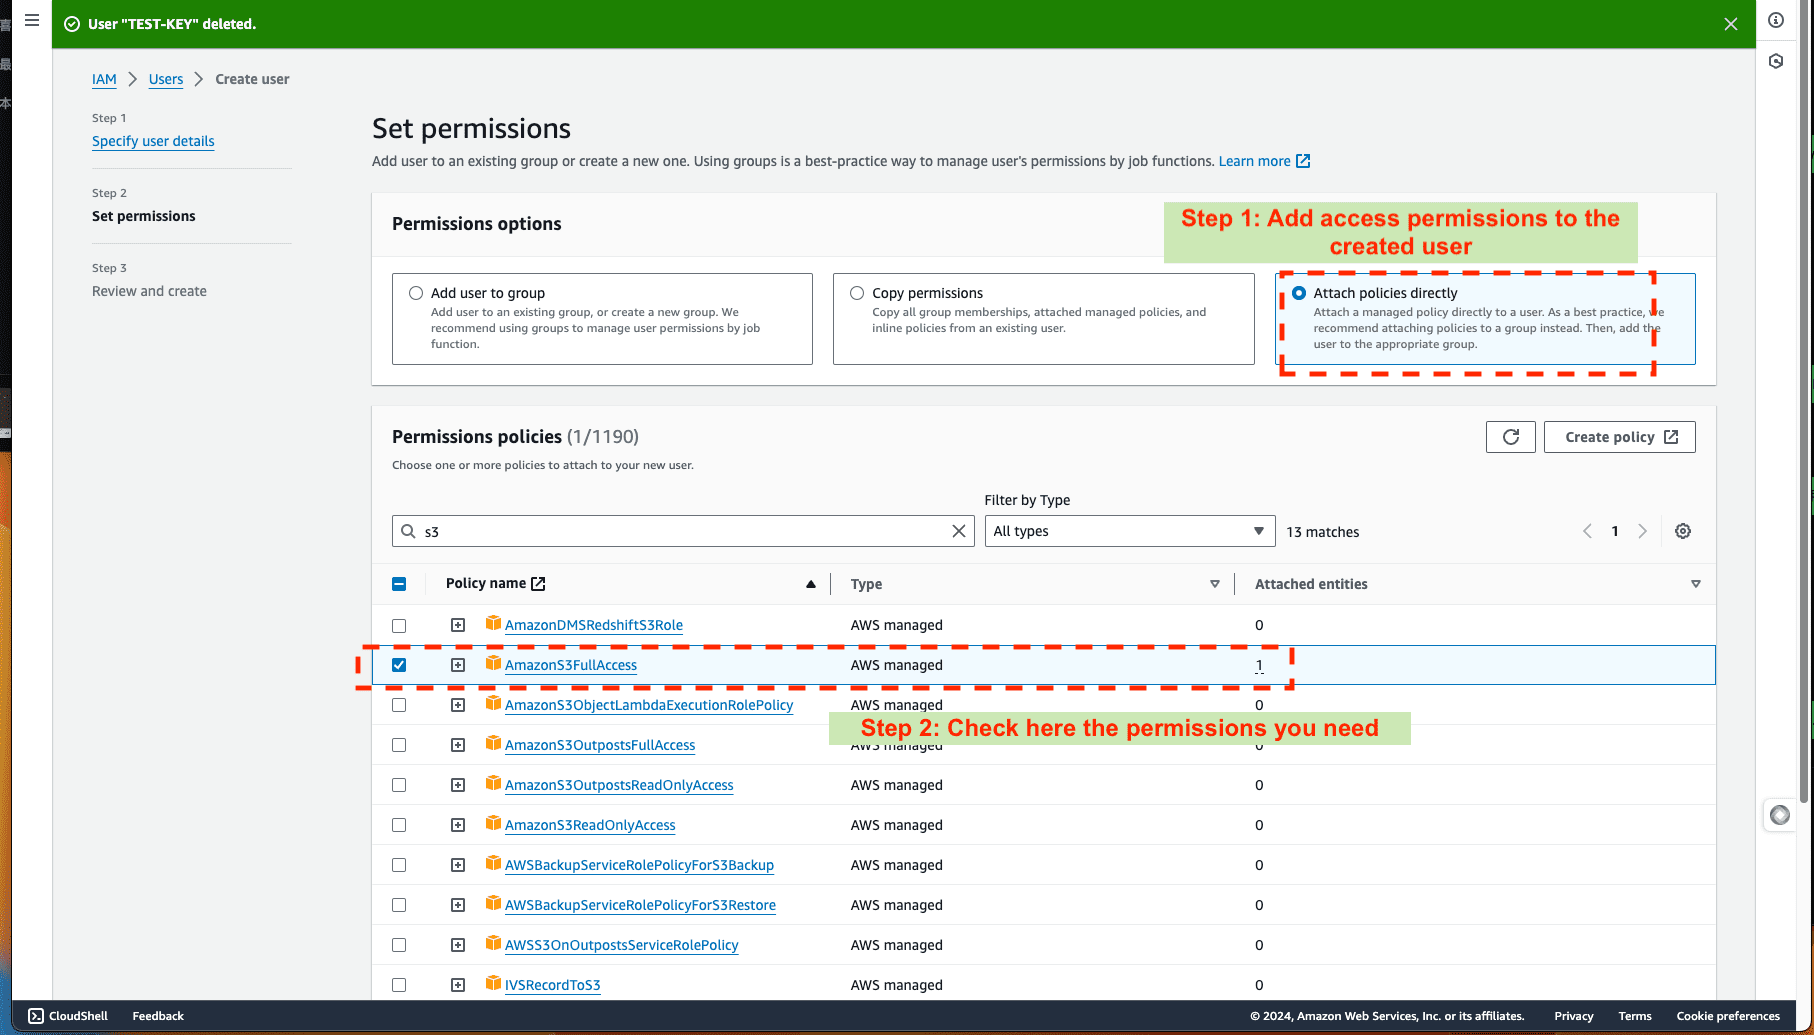The image size is (1814, 1035).
Task: Click the policy box icon for AmazonDMSRedshiftS3Role
Action: tap(493, 623)
